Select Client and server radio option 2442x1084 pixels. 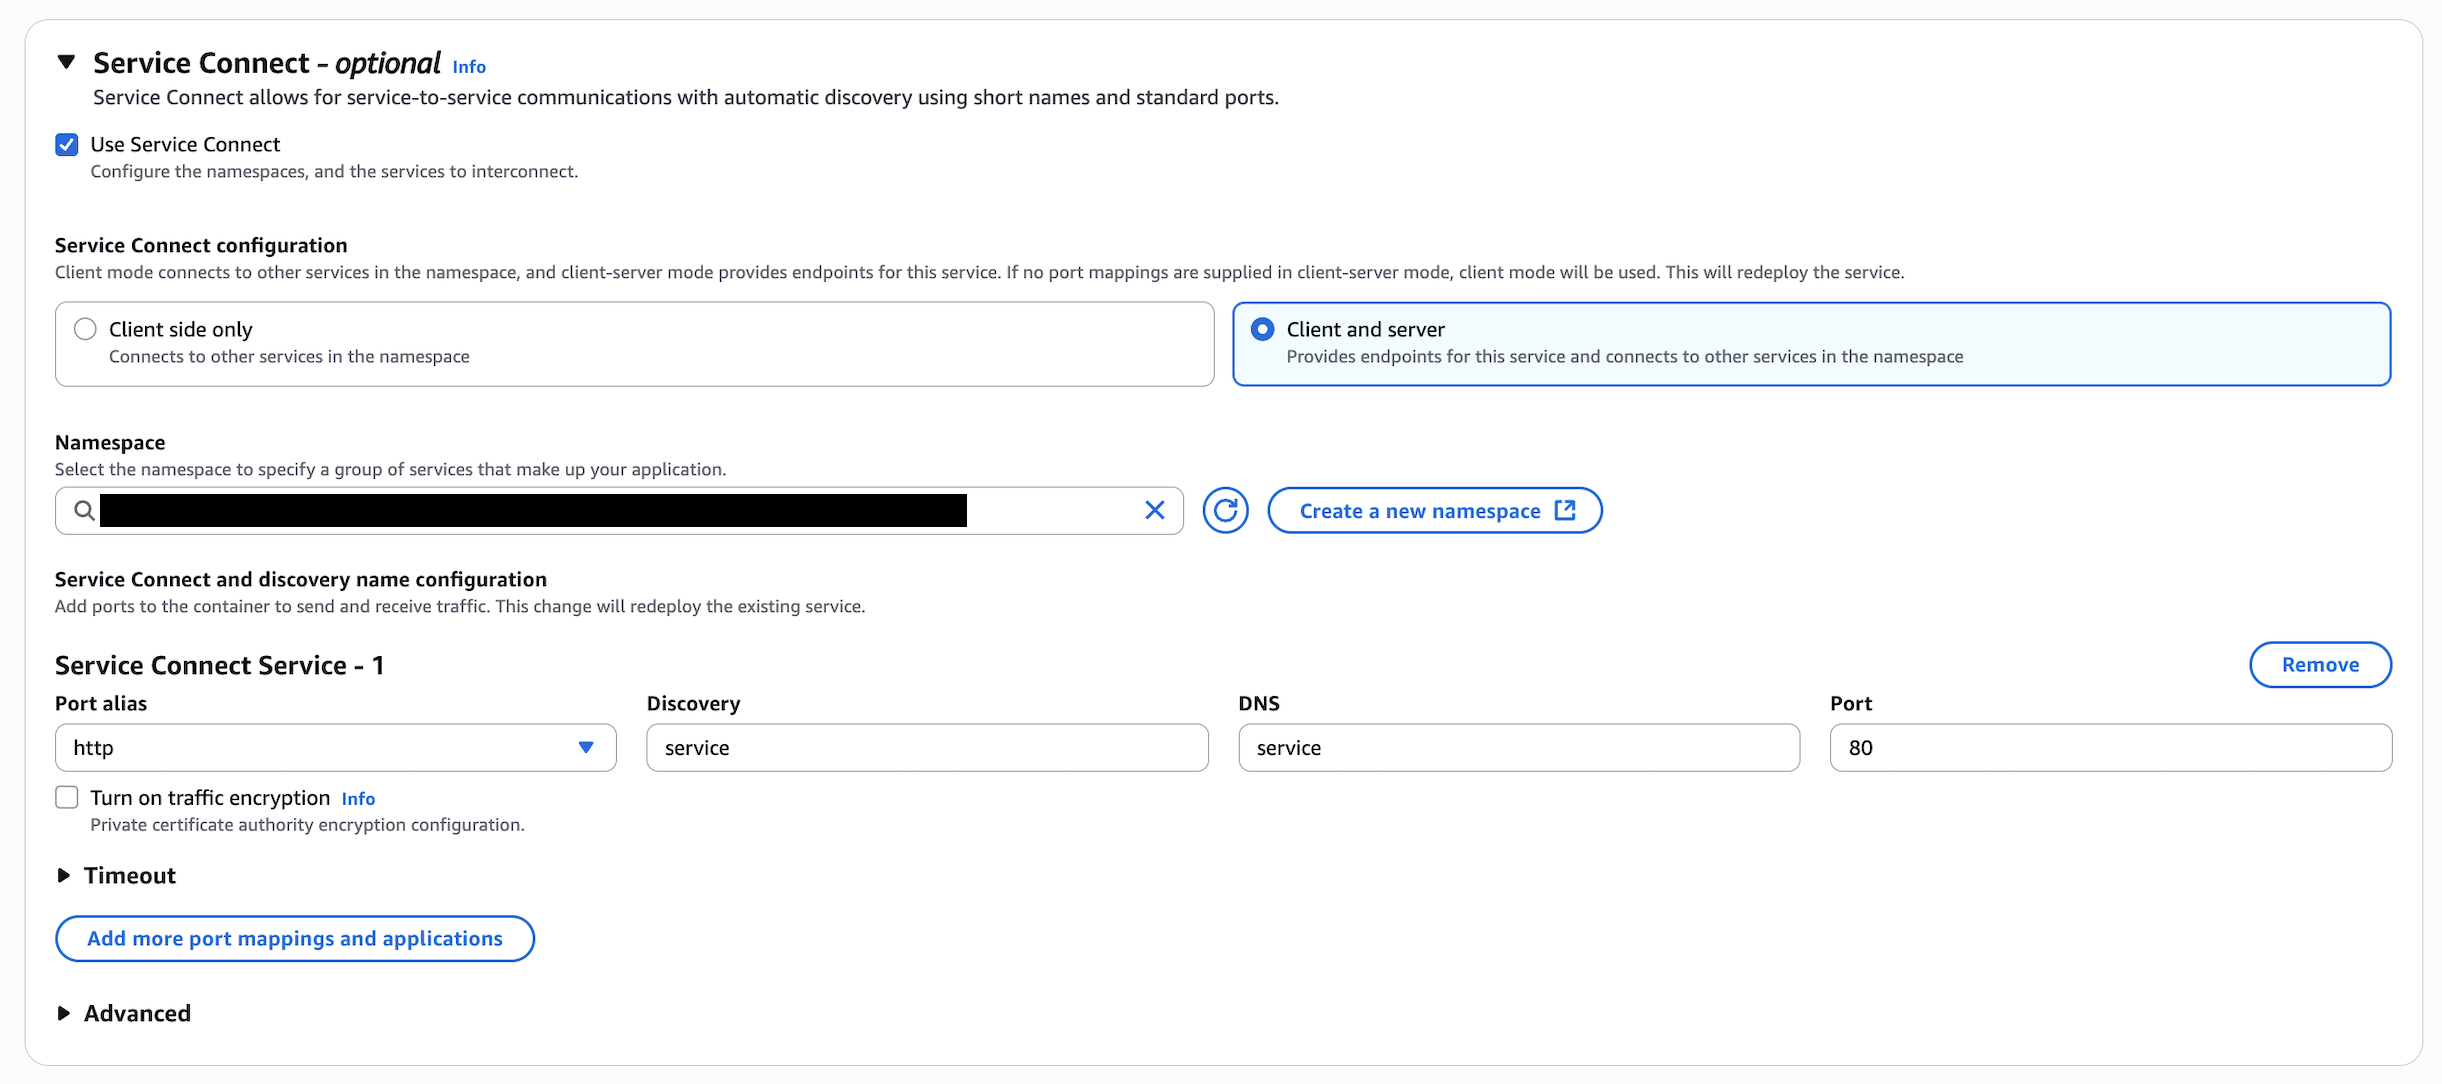click(1262, 329)
